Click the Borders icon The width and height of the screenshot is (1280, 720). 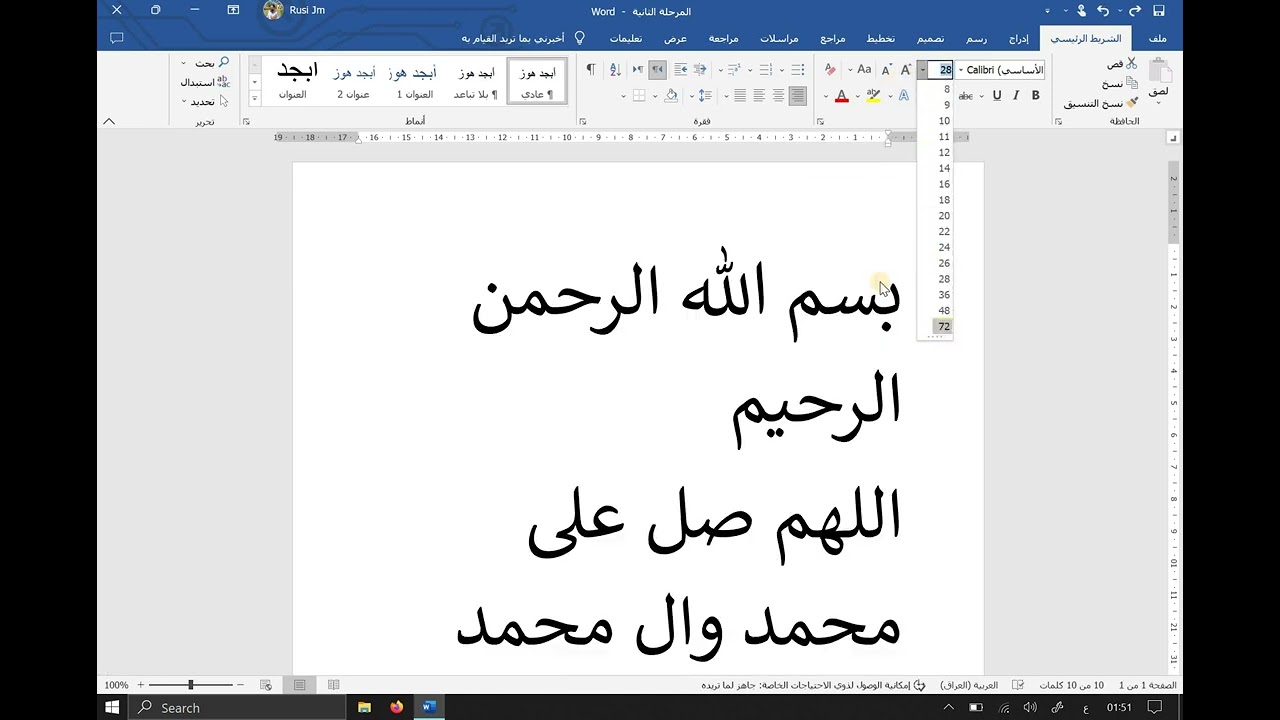(639, 96)
